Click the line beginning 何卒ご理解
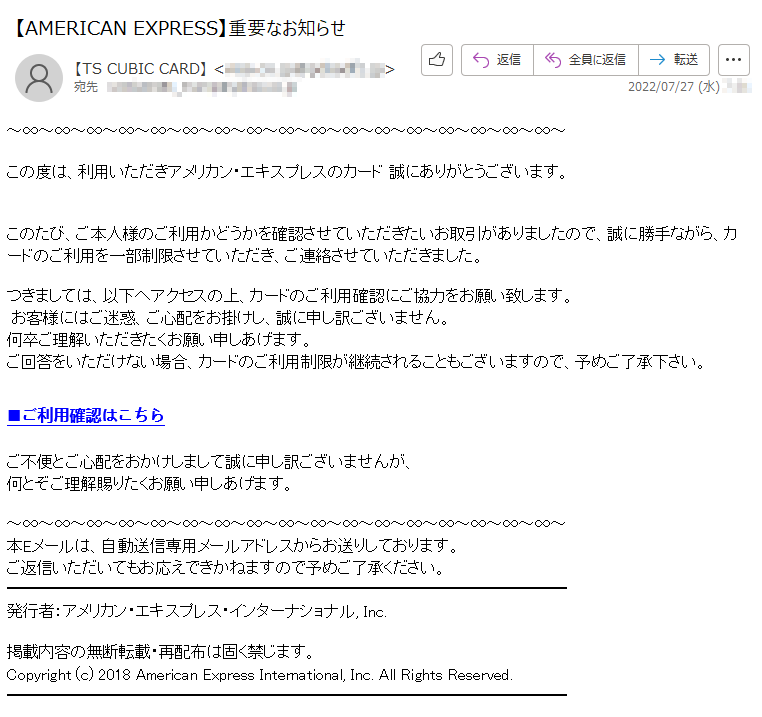Image resolution: width=762 pixels, height=717 pixels. (x=159, y=340)
